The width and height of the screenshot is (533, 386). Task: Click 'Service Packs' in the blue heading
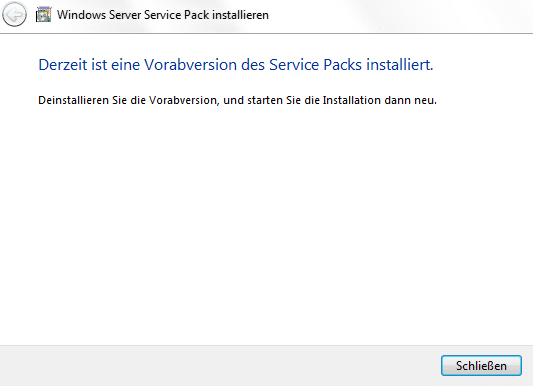coord(315,65)
